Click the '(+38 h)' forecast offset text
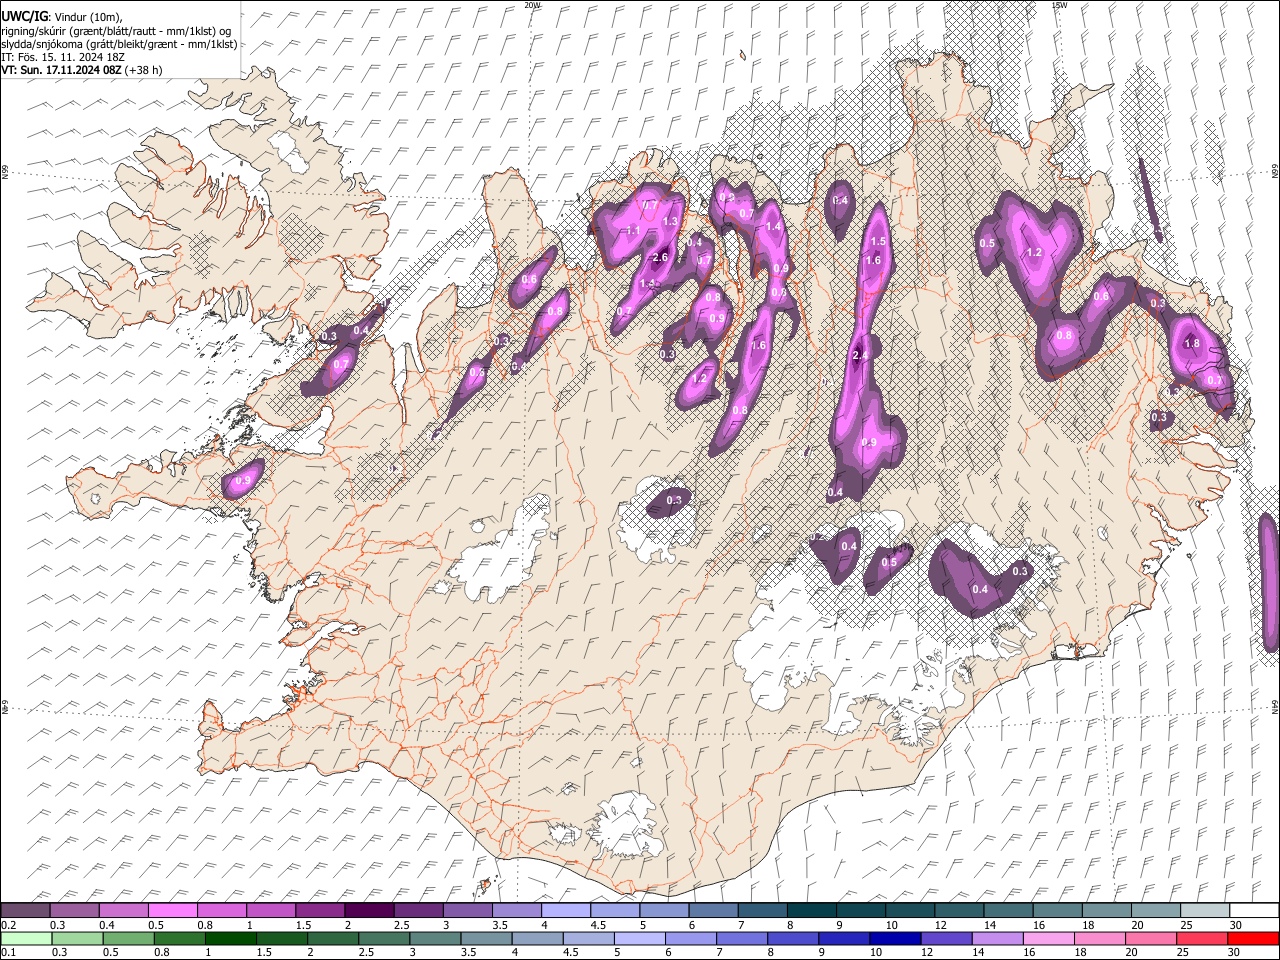Screen dimensions: 1280x960 pyautogui.click(x=143, y=70)
